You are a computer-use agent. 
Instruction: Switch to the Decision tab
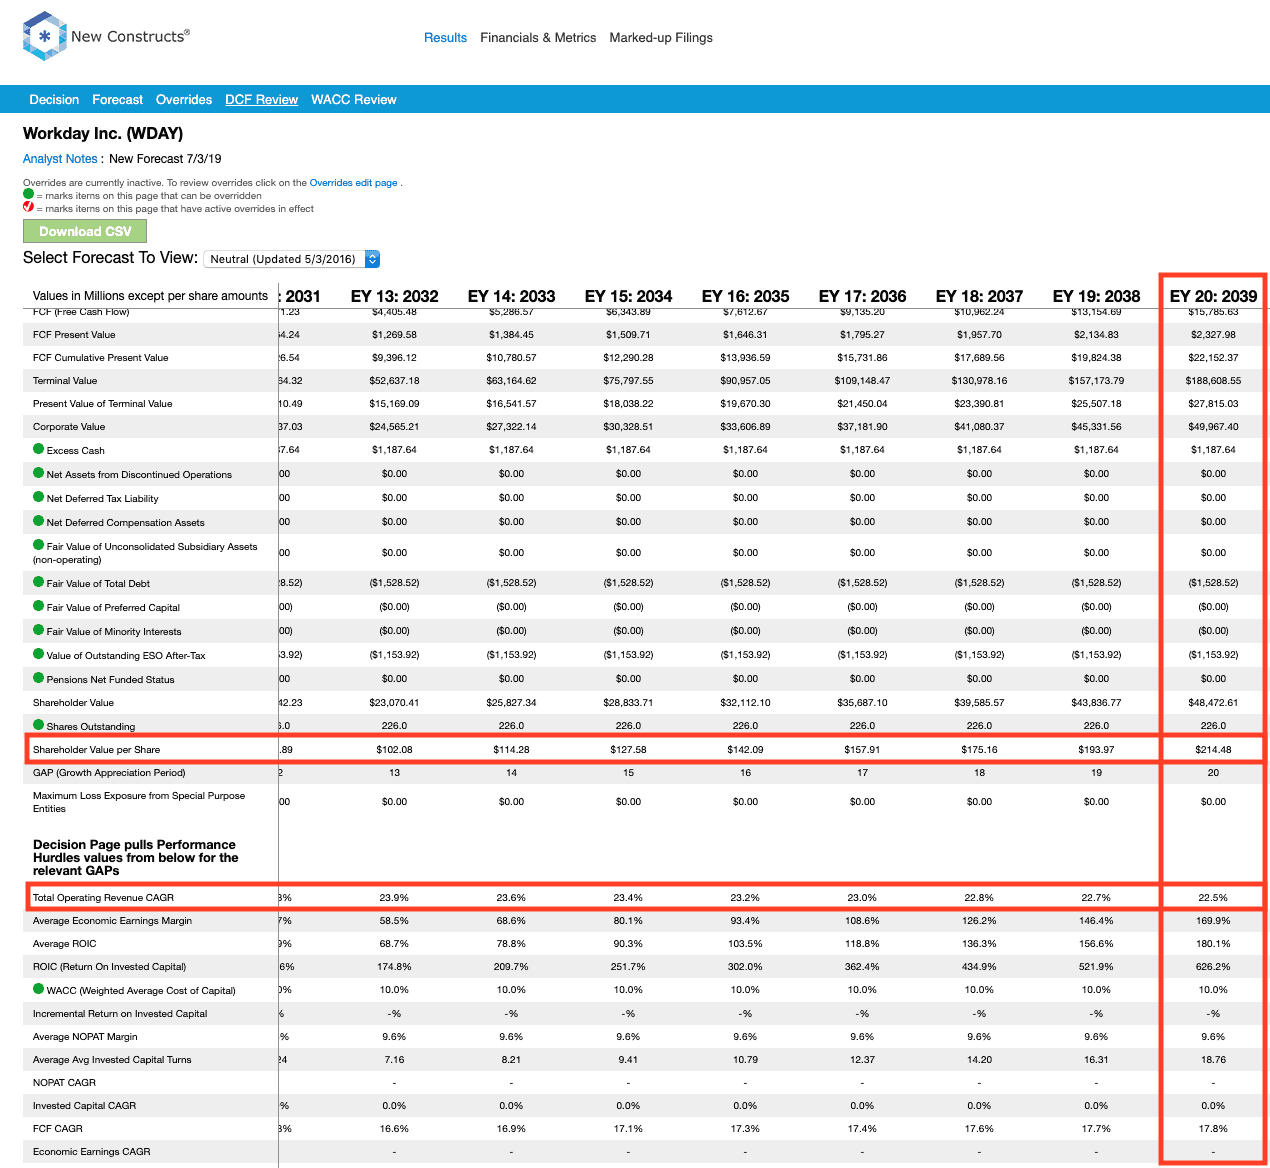[54, 100]
